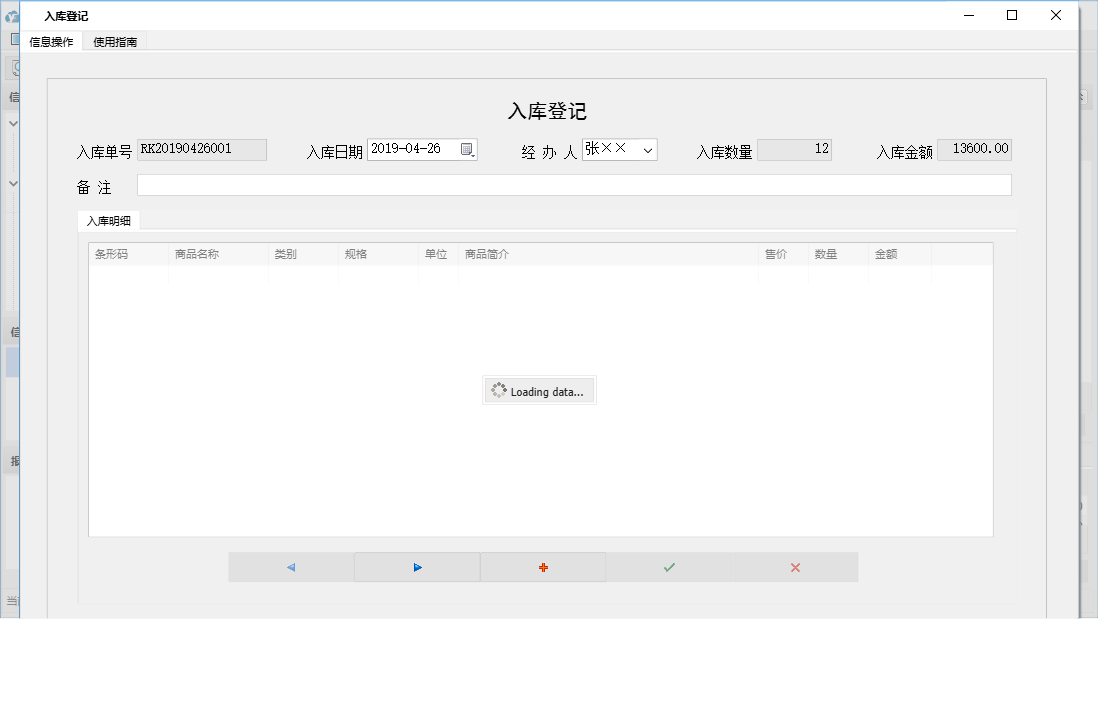
Task: Open the 经办人 dropdown to choose a handler
Action: (650, 149)
